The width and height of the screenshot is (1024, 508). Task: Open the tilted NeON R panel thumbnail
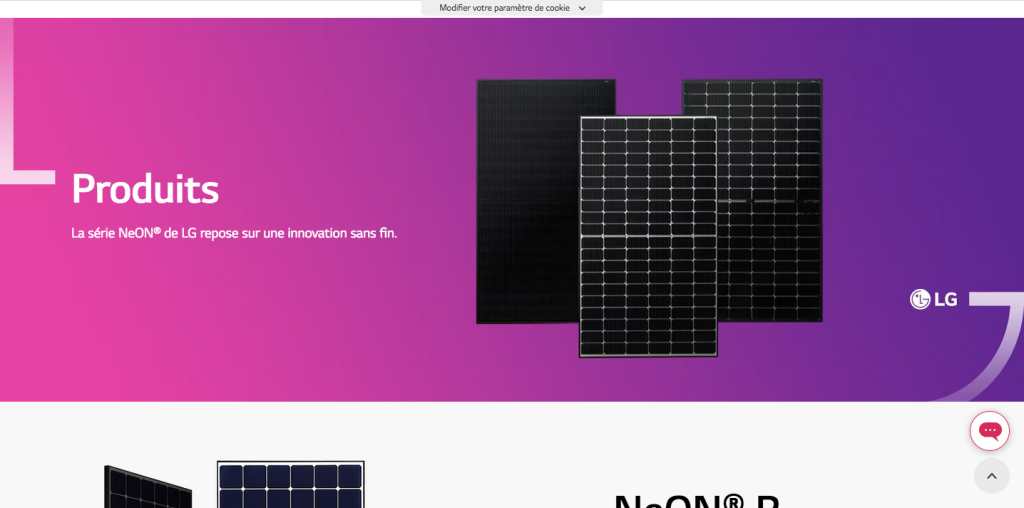[x=148, y=487]
